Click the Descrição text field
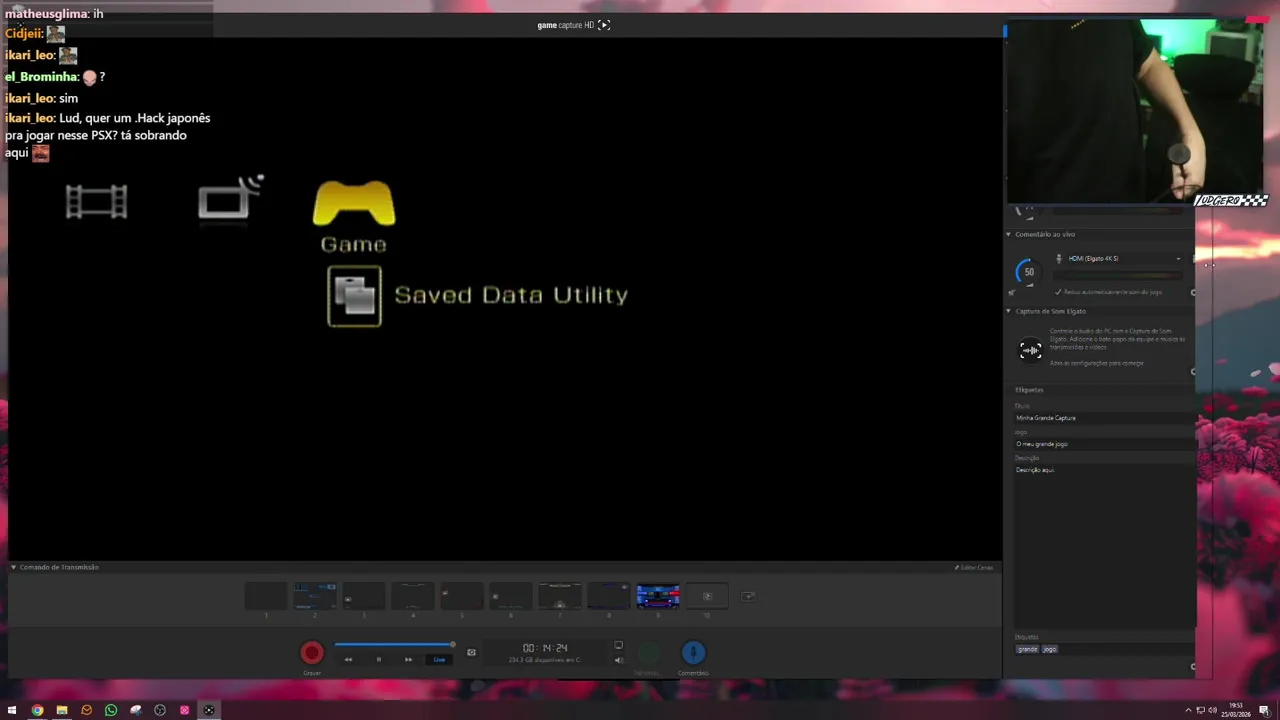The width and height of the screenshot is (1280, 720). [x=1104, y=545]
